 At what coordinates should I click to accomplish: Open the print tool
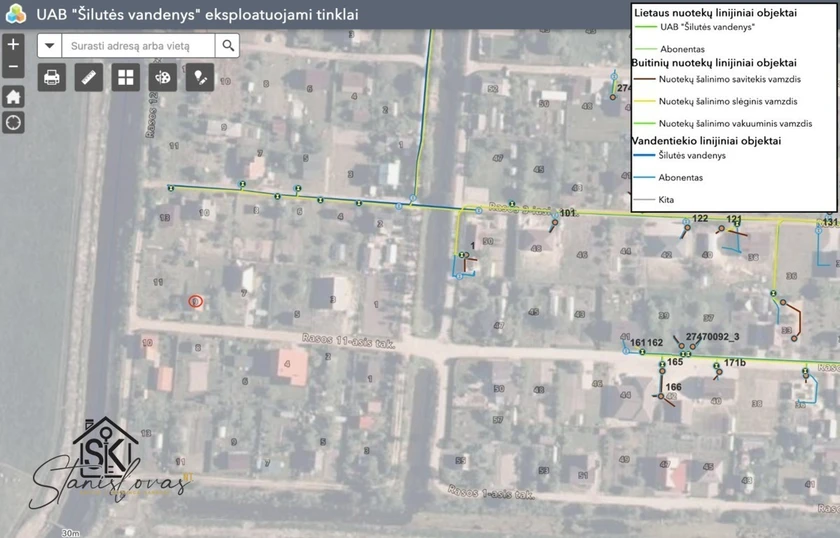pos(51,78)
